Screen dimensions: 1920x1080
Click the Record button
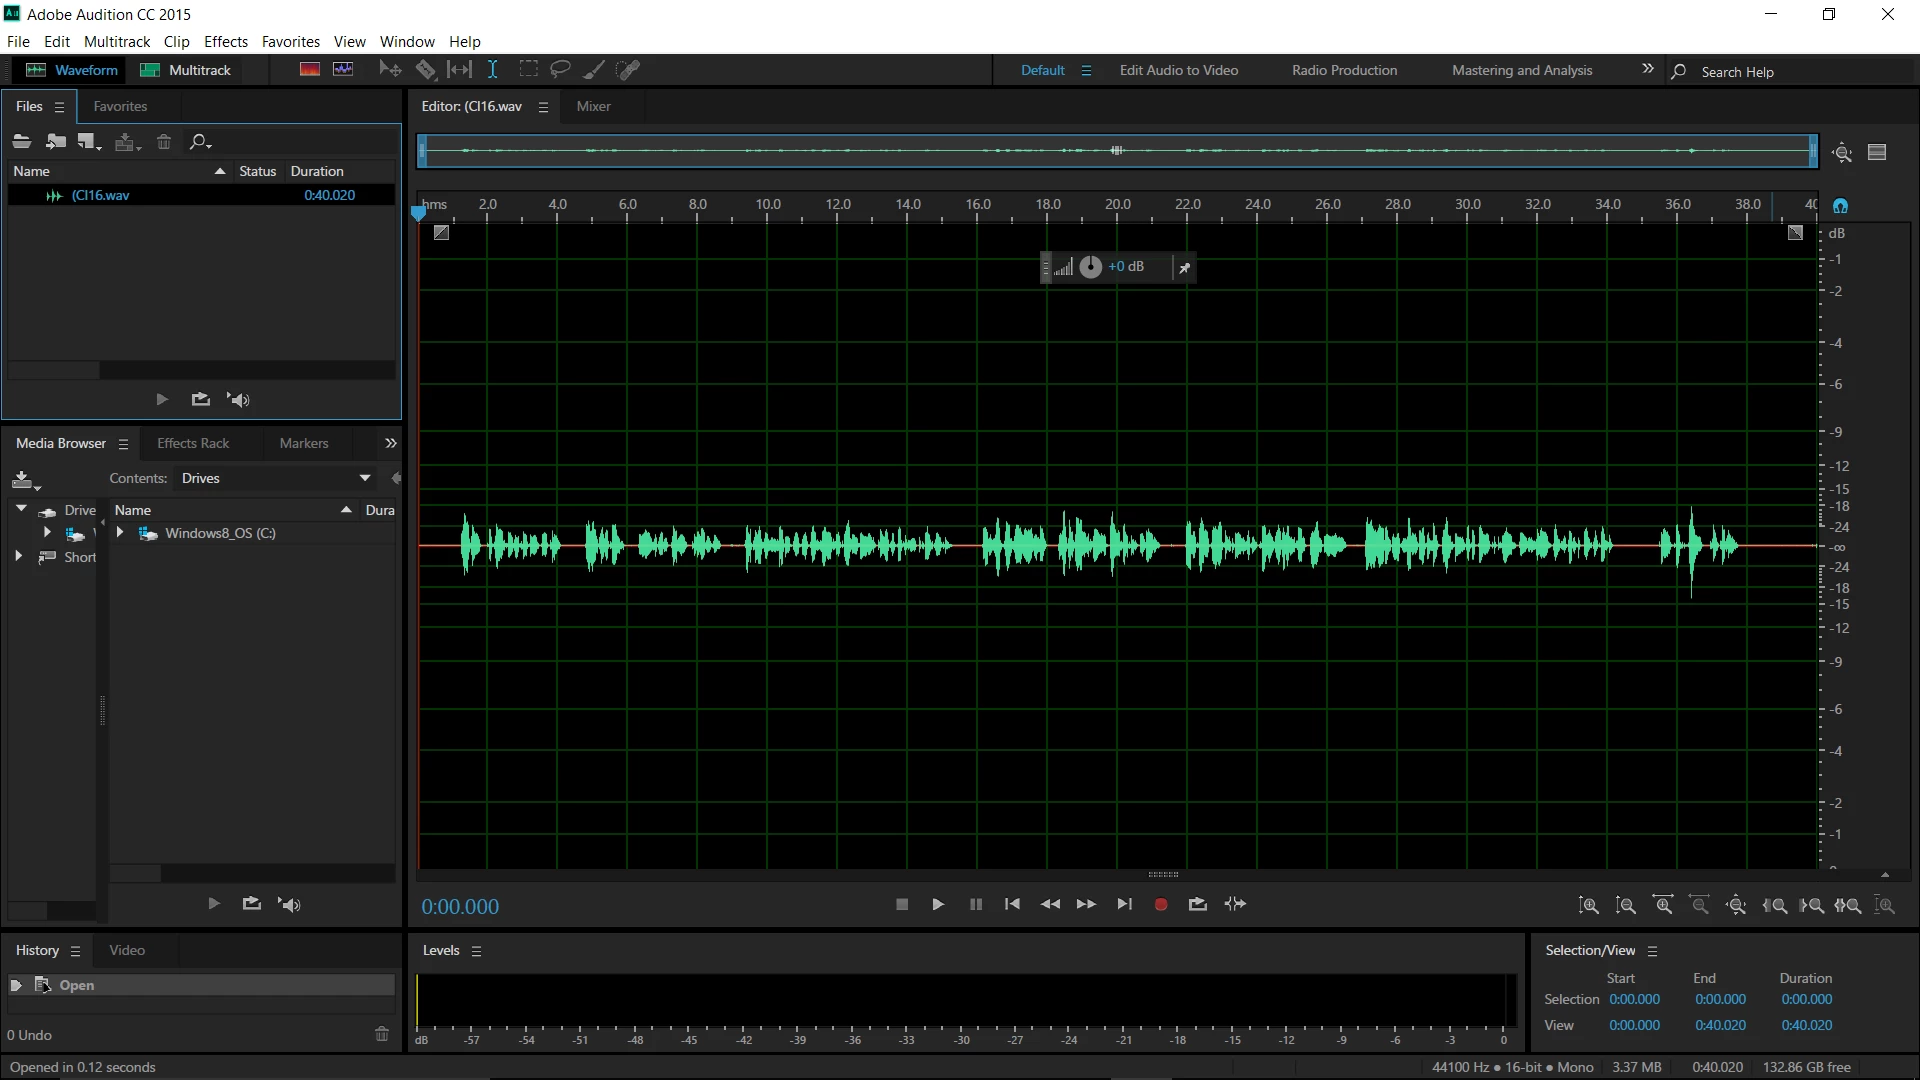click(1160, 905)
